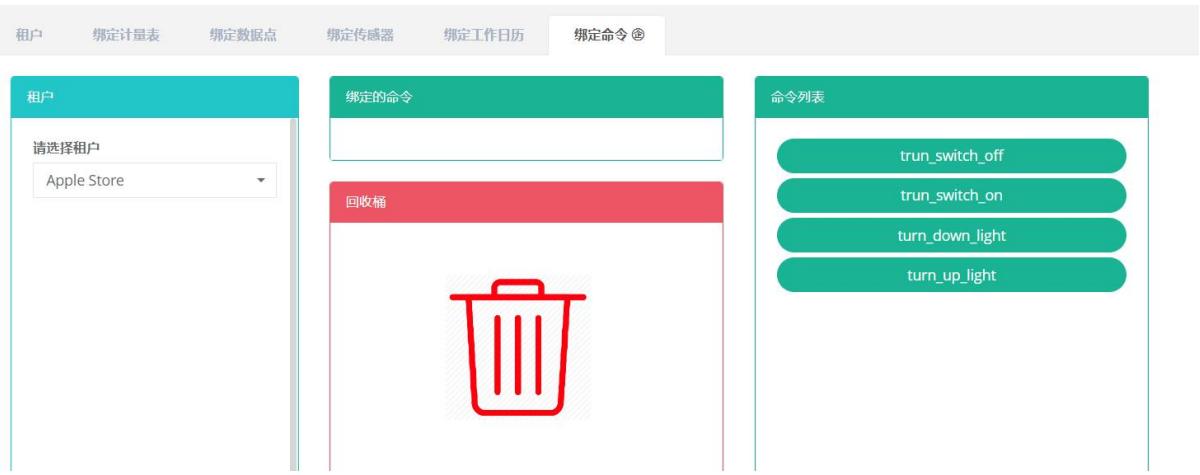The image size is (1200, 475).
Task: Switch to the 租户 tab
Action: [x=28, y=35]
